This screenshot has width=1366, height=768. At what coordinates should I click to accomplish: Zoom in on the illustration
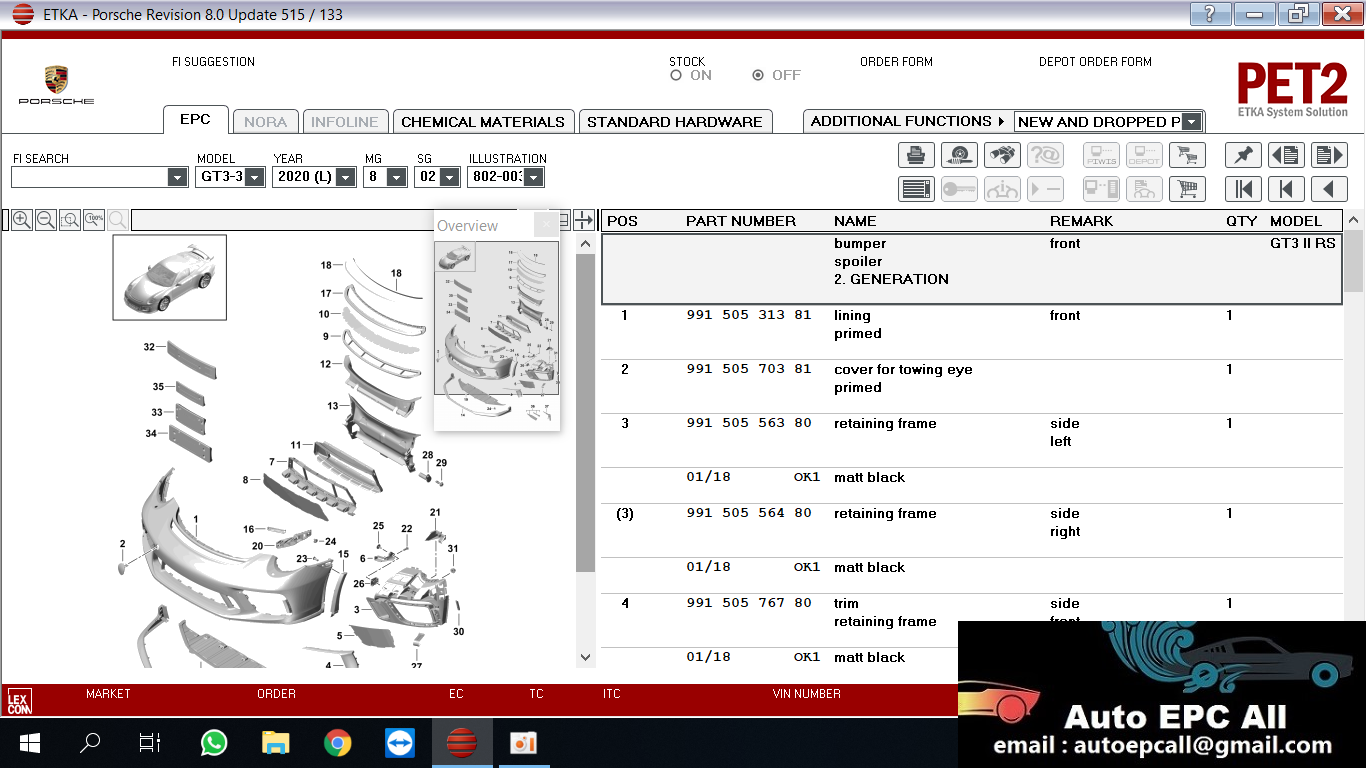(x=21, y=220)
